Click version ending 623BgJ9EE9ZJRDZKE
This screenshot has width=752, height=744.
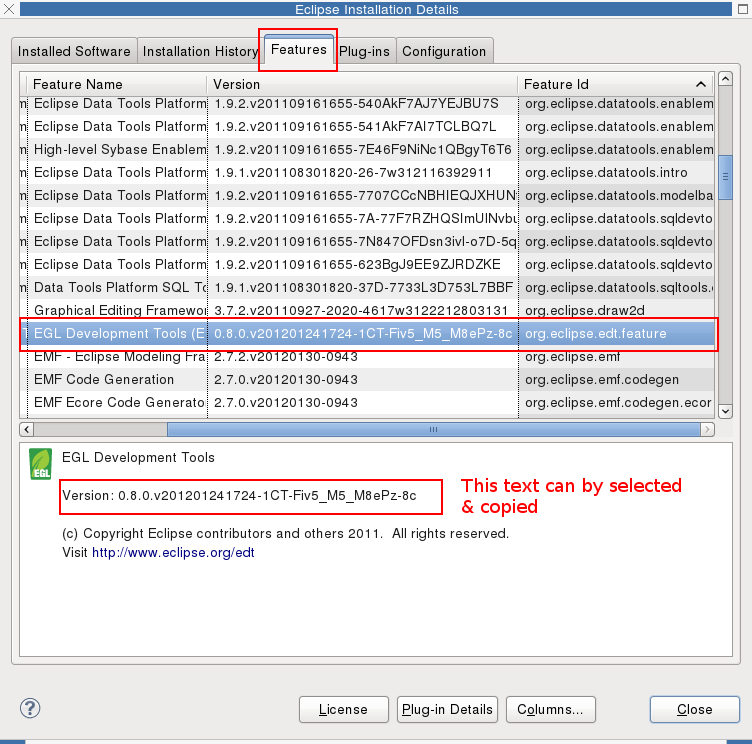pos(357,265)
